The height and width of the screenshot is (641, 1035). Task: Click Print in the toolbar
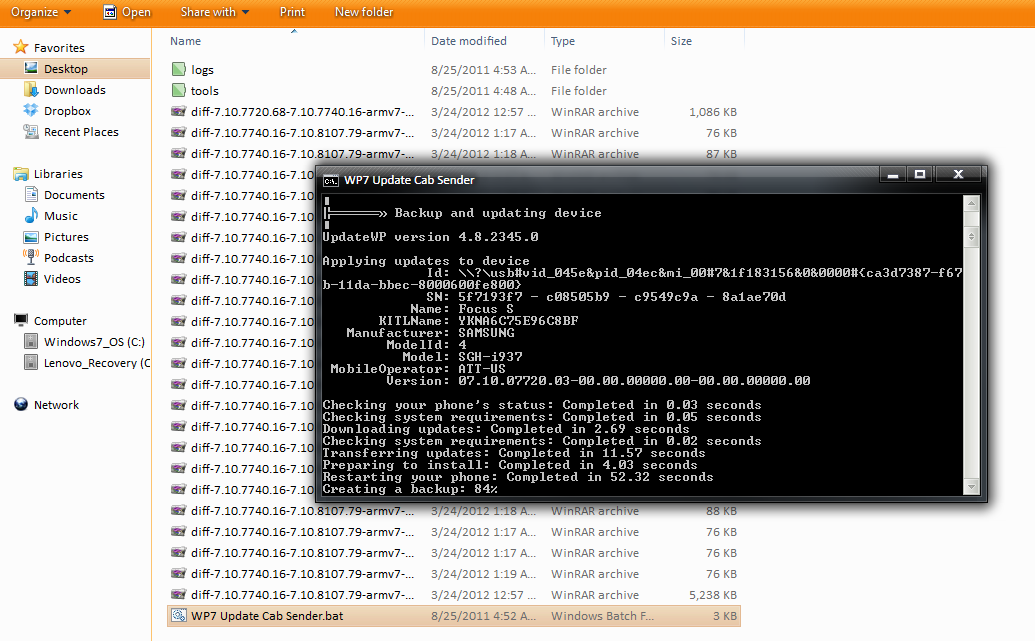tap(292, 12)
